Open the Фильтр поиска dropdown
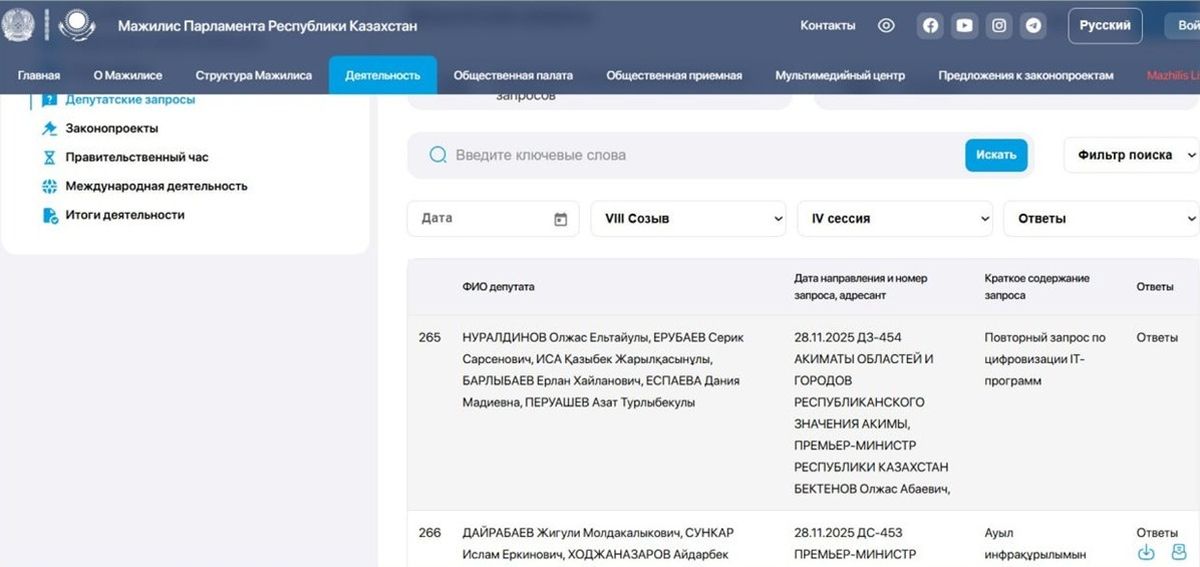The width and height of the screenshot is (1200, 567). [1131, 155]
